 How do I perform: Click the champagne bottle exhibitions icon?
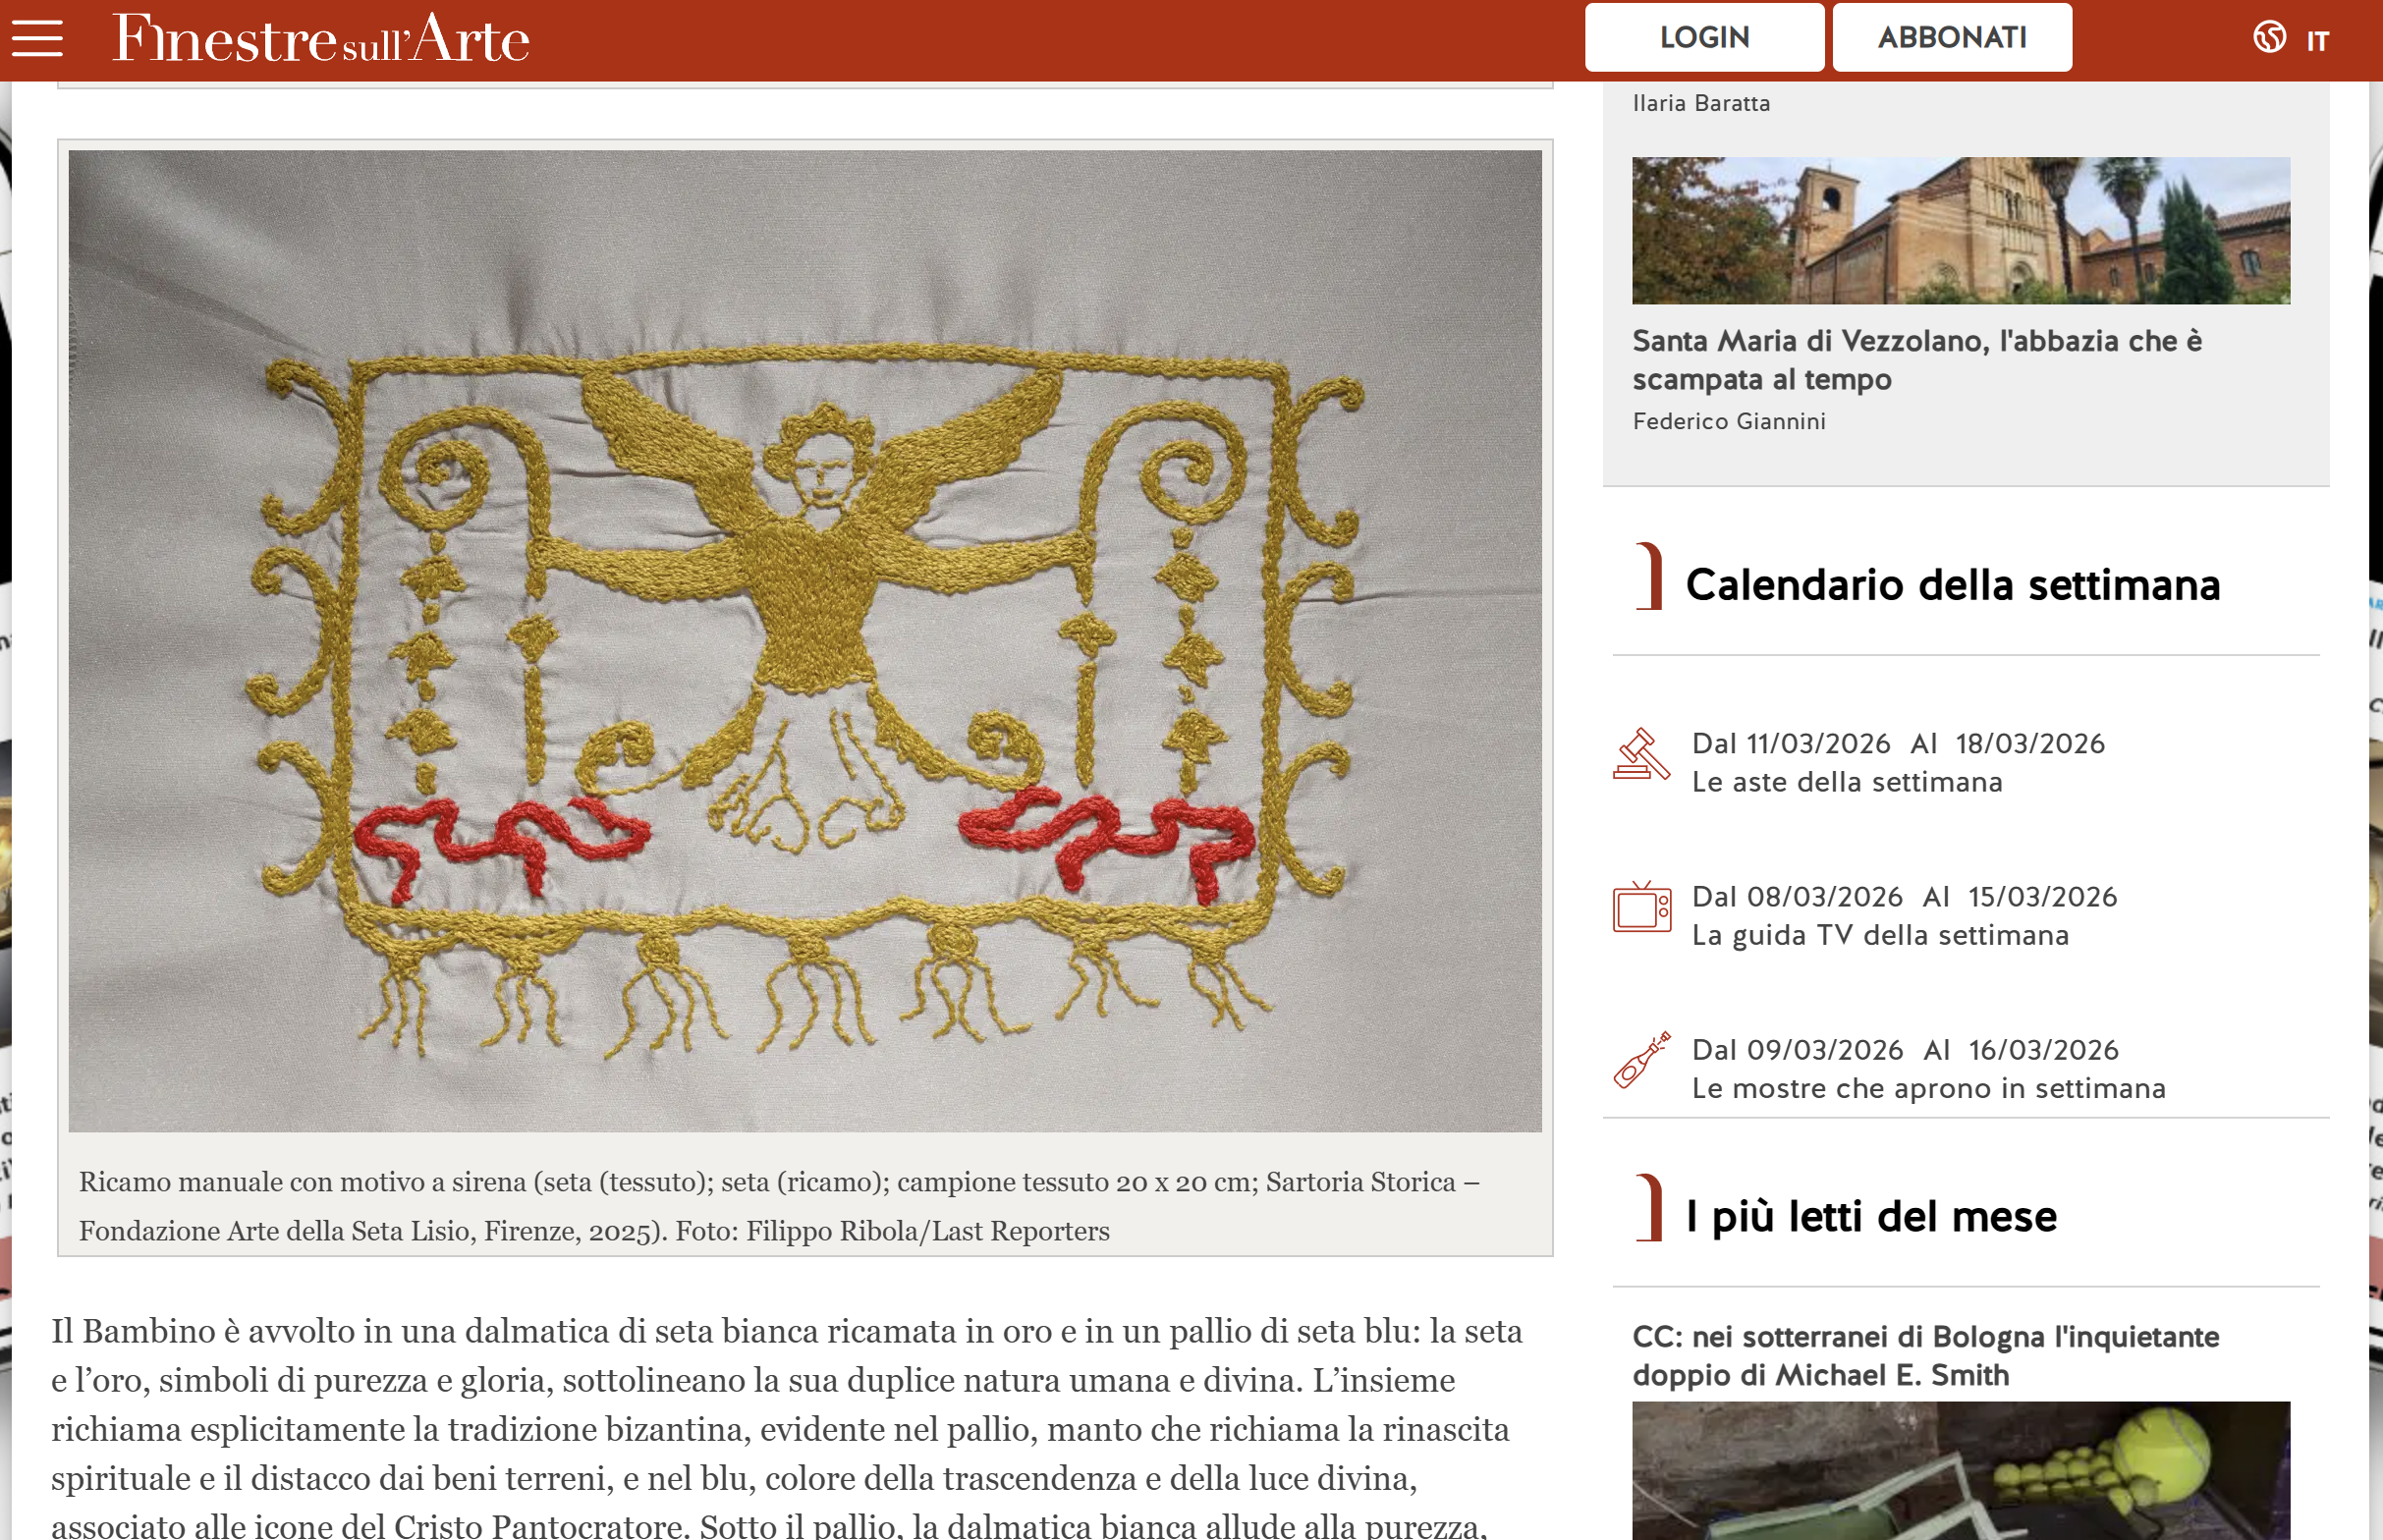[x=1641, y=1060]
